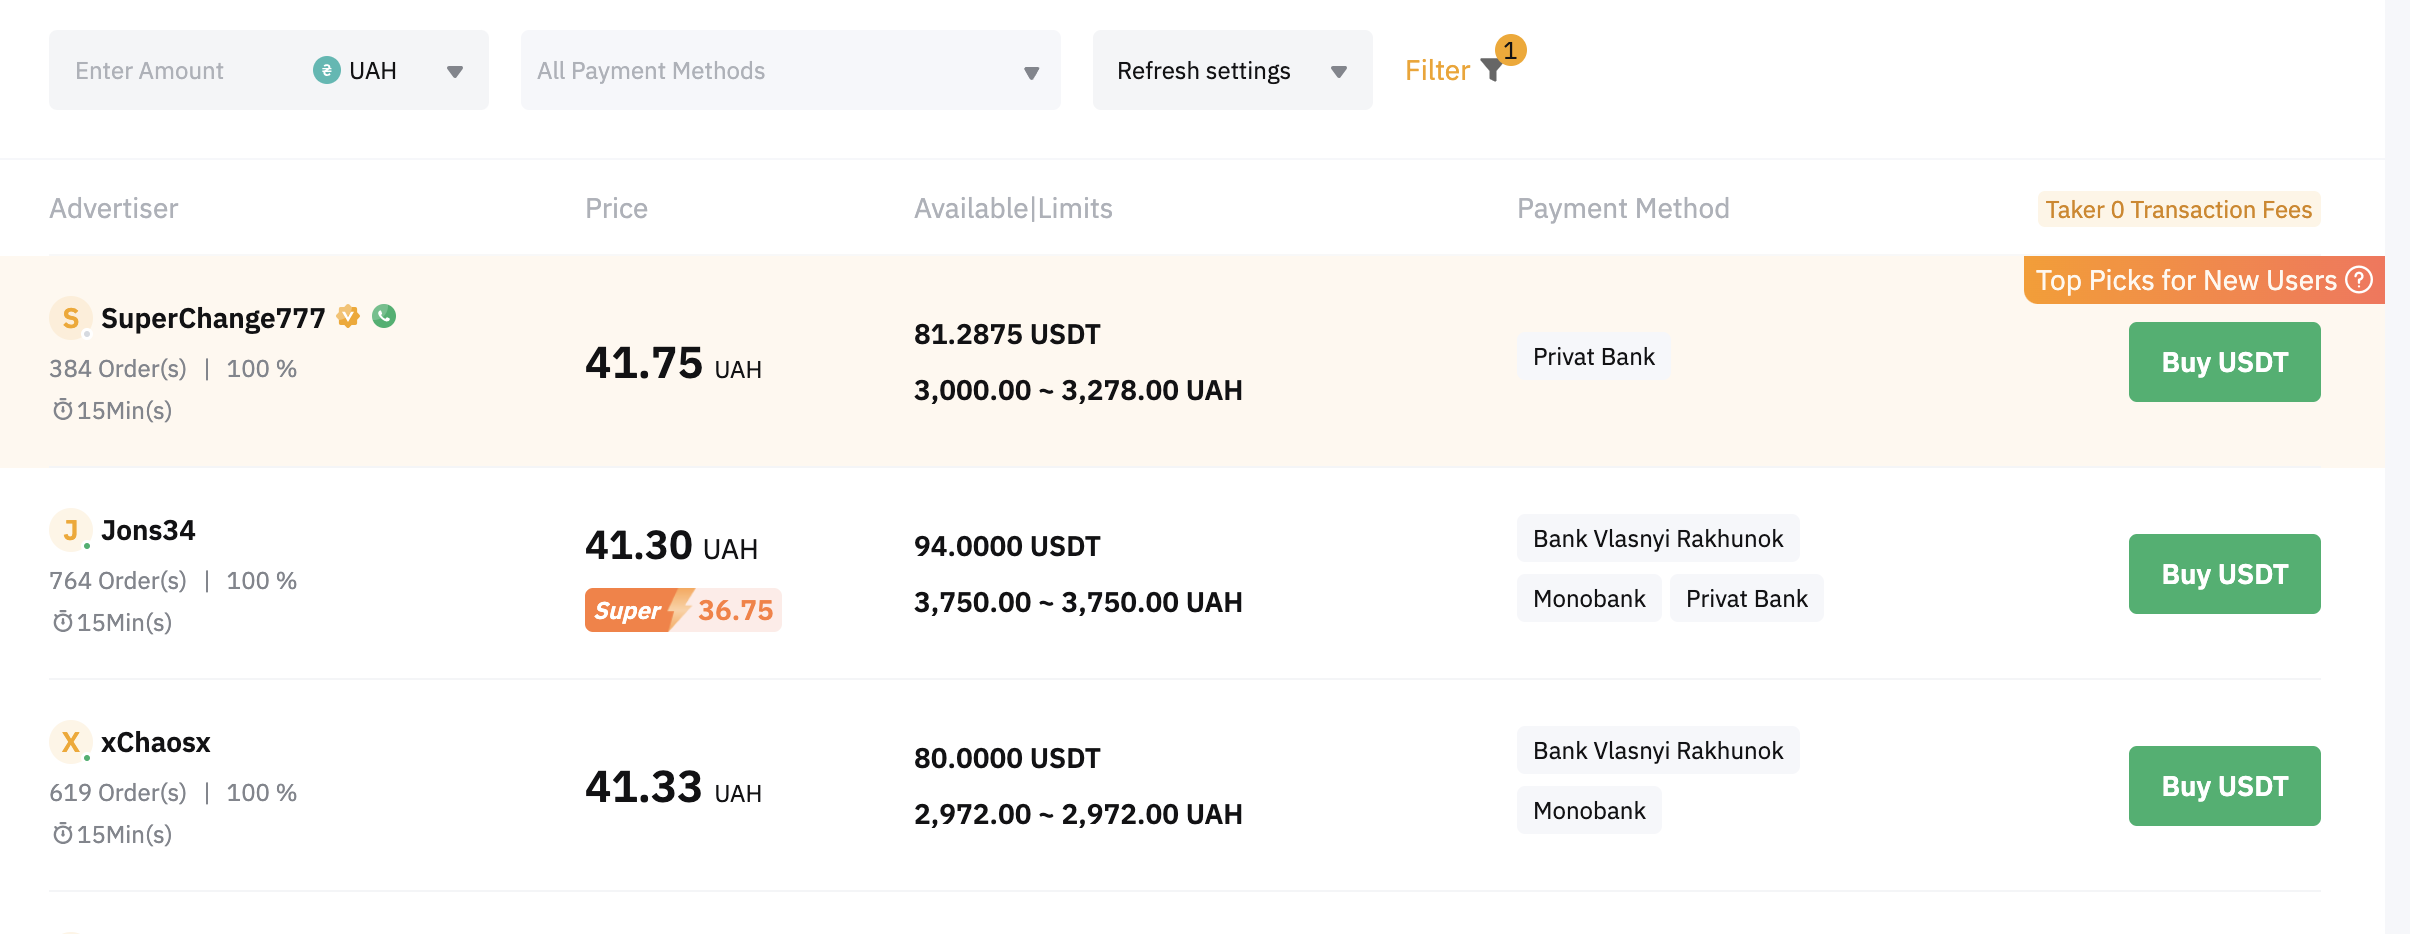Image resolution: width=2410 pixels, height=934 pixels.
Task: Click SuperChange777's avatar circle
Action: pyautogui.click(x=70, y=317)
